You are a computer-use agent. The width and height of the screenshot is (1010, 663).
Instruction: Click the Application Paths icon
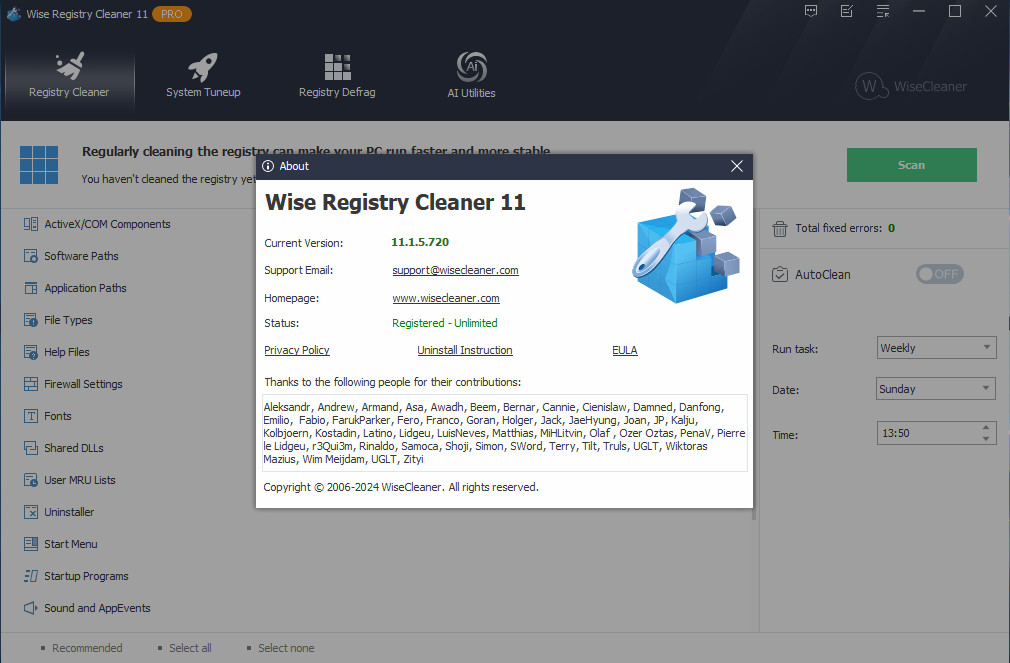[31, 288]
